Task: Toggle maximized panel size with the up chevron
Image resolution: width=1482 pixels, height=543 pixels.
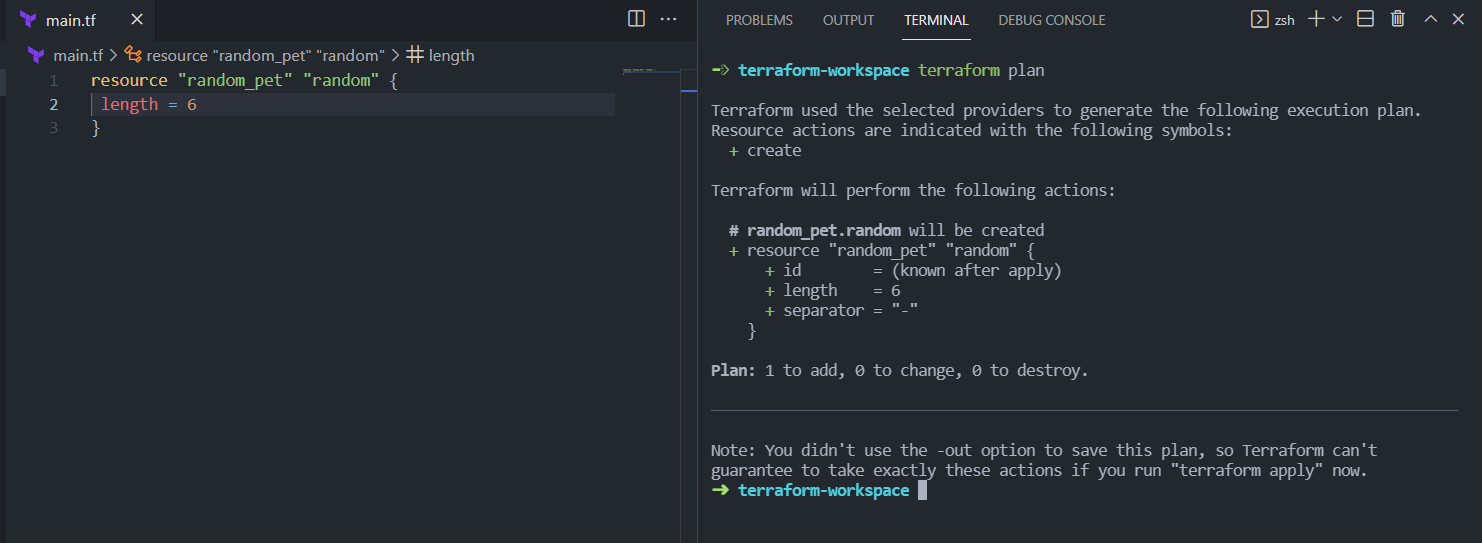Action: pyautogui.click(x=1430, y=19)
